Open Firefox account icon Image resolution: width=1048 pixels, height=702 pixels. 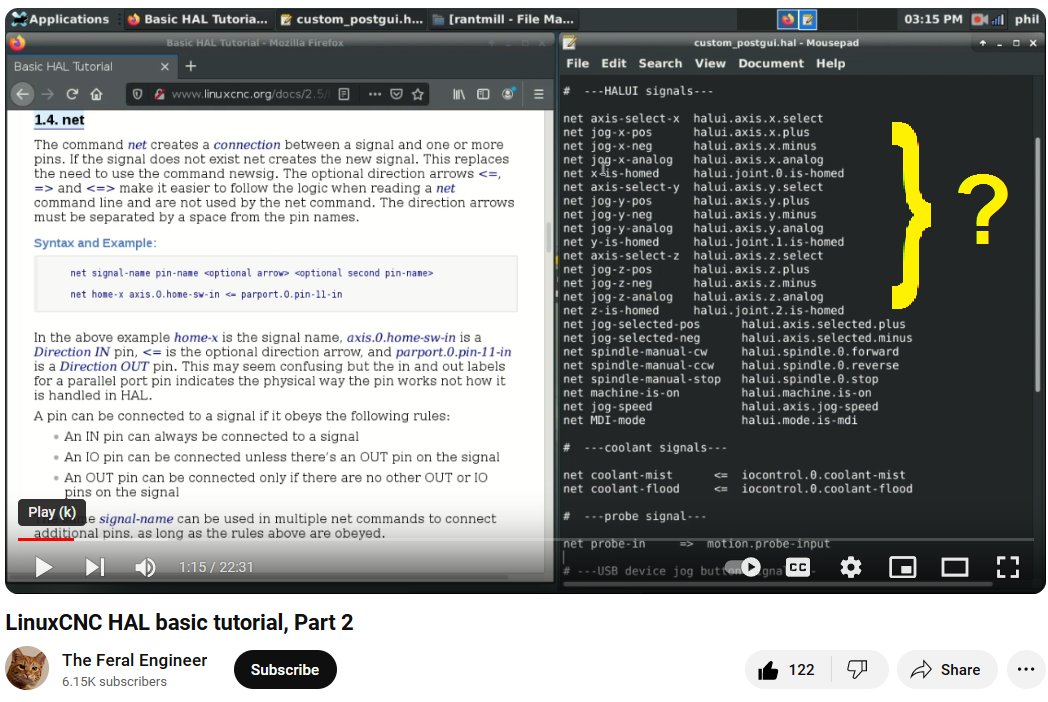click(x=508, y=94)
